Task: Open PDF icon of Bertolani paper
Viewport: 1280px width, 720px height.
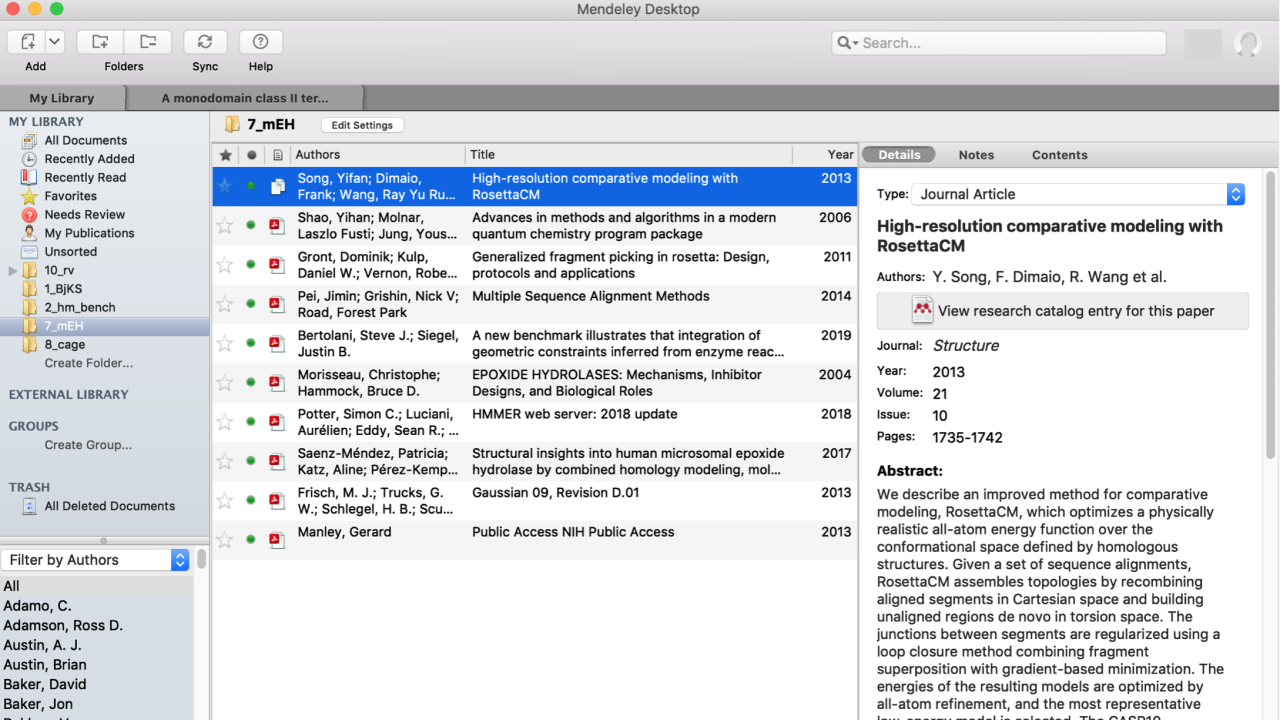Action: pyautogui.click(x=277, y=344)
